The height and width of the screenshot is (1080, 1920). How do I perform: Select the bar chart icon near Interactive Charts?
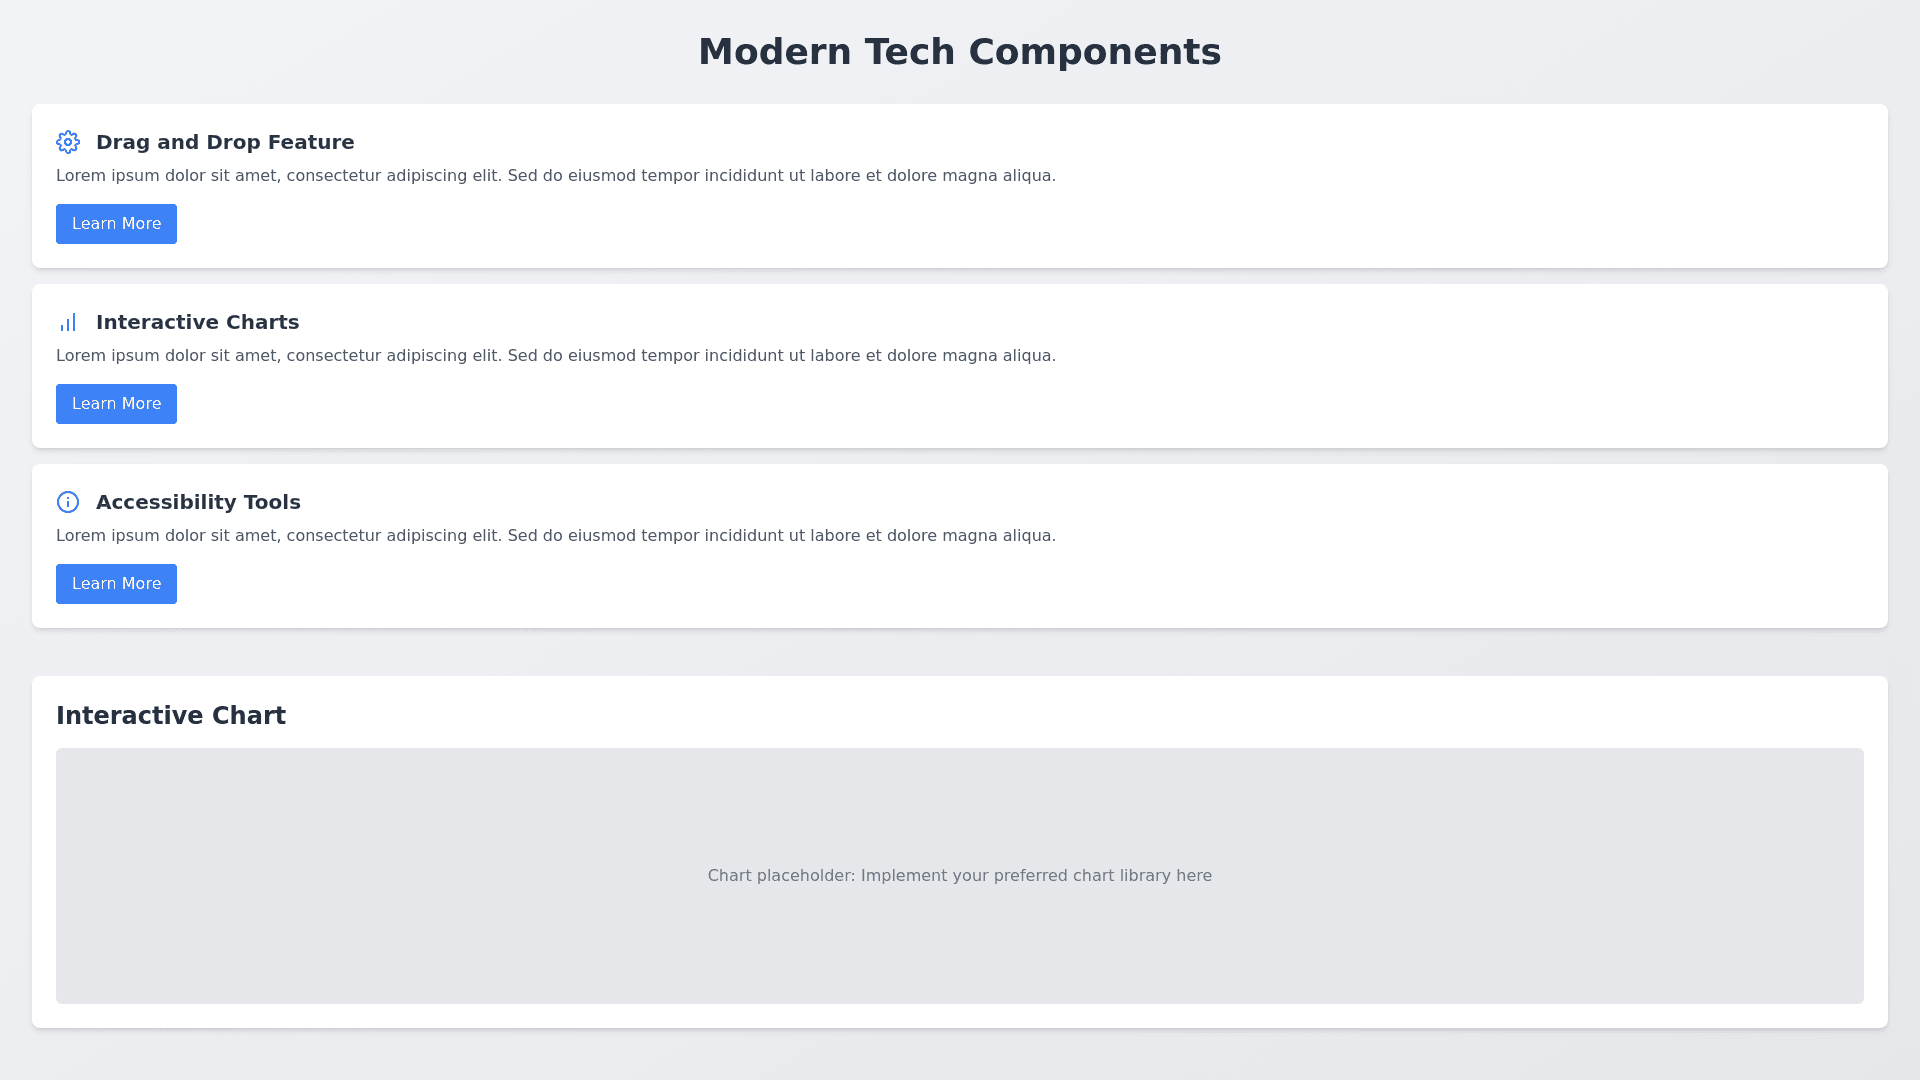[67, 322]
